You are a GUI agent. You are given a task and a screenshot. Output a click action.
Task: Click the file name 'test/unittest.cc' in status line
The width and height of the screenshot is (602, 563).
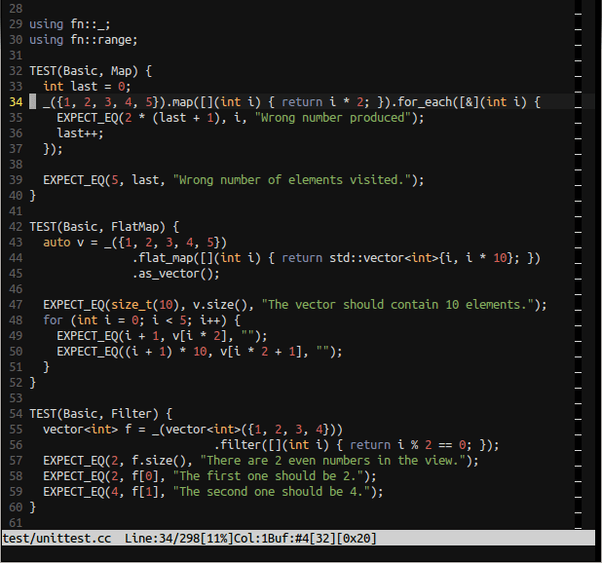57,539
